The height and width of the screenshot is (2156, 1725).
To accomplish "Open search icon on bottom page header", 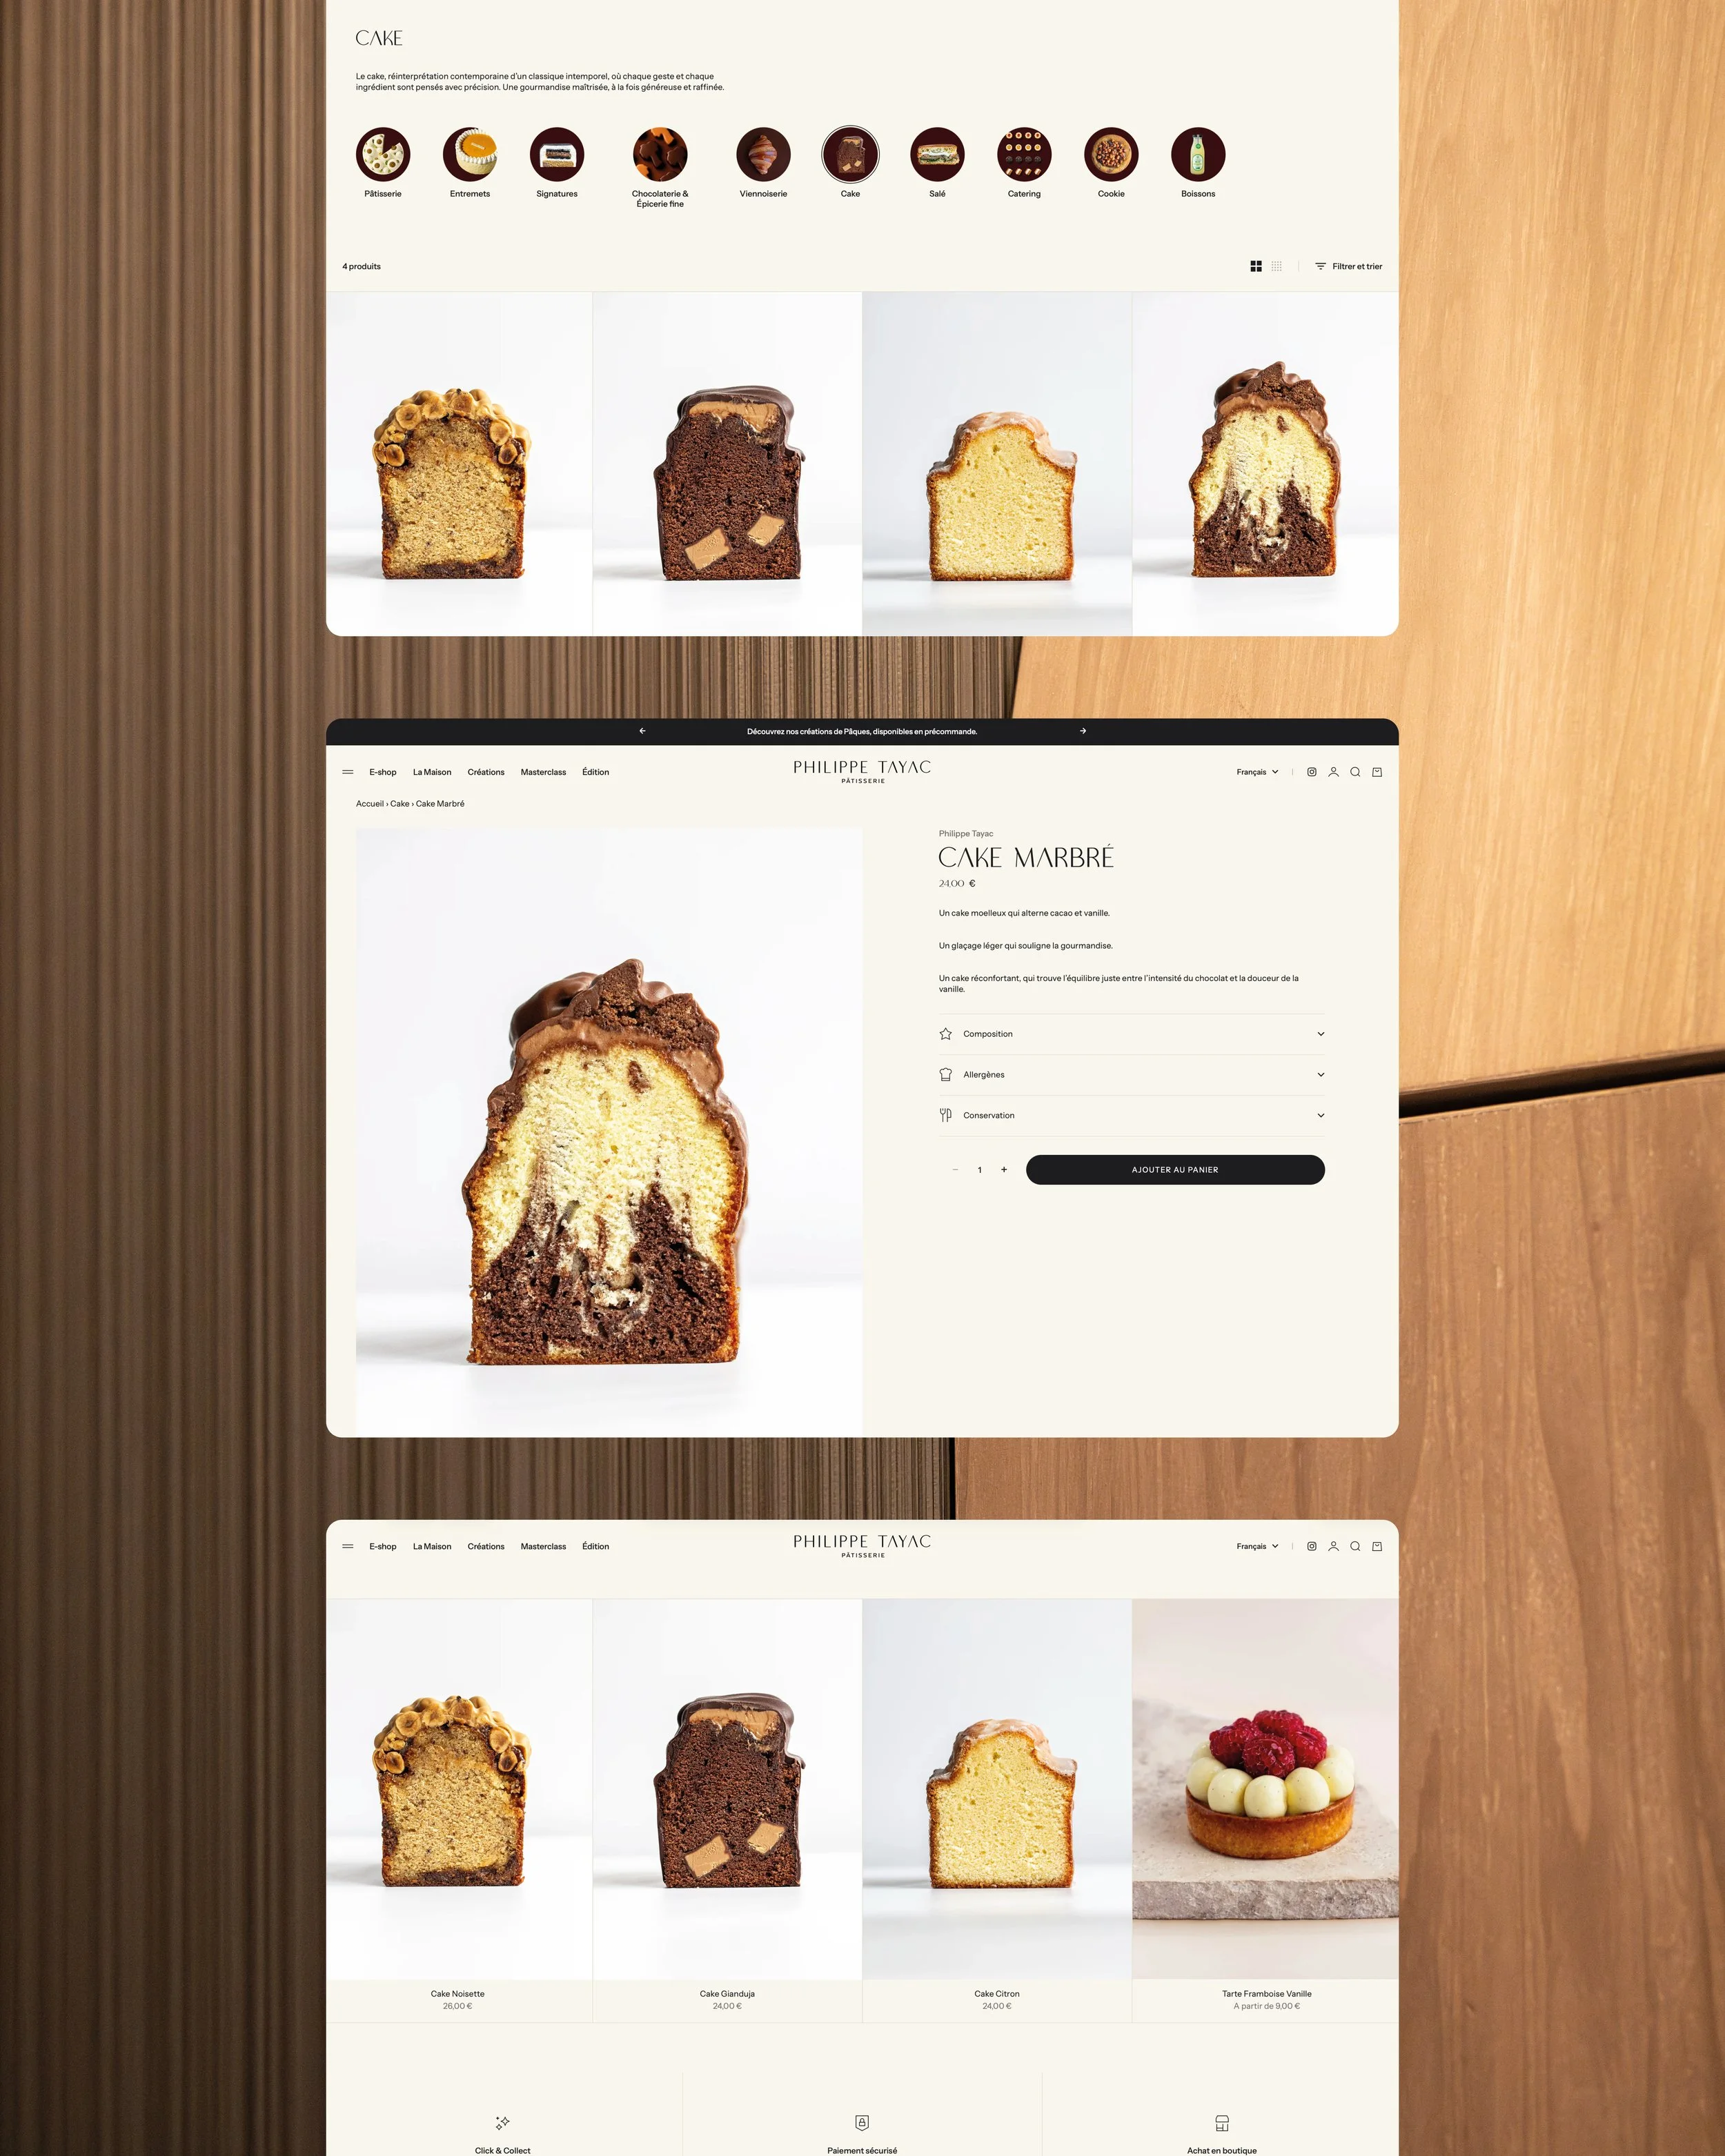I will [x=1355, y=1546].
